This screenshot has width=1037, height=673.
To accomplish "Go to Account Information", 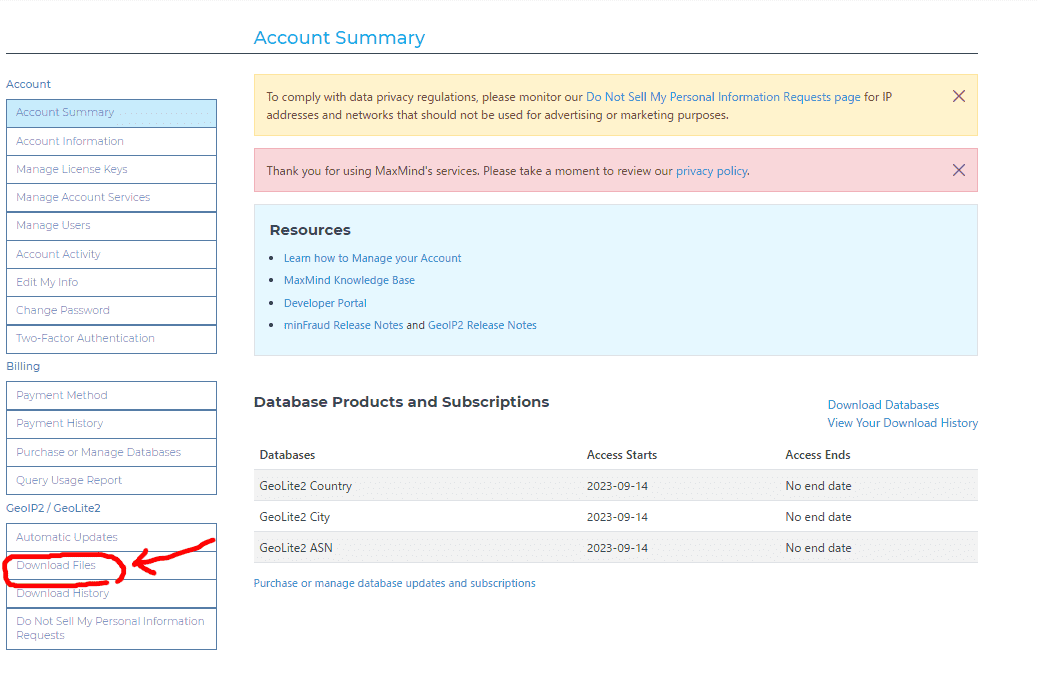I will tap(111, 141).
